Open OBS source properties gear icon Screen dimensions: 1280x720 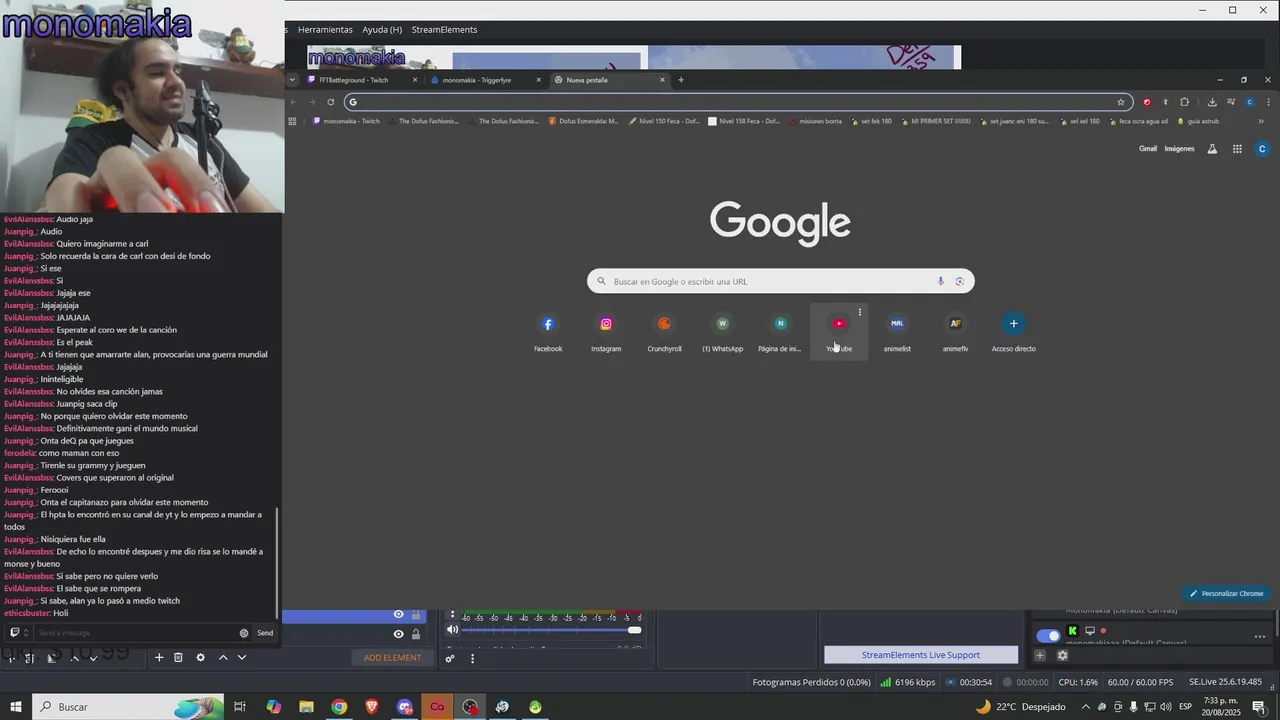tap(200, 657)
